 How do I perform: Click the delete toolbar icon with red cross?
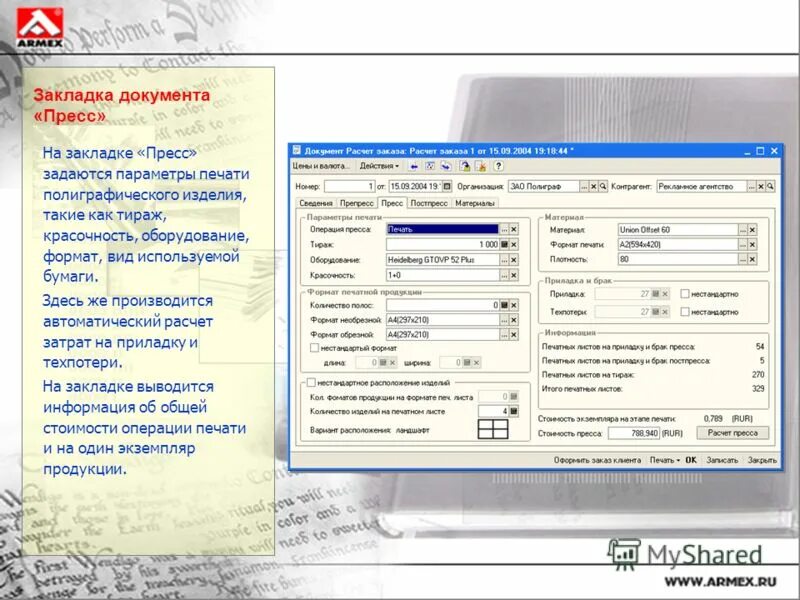481,166
